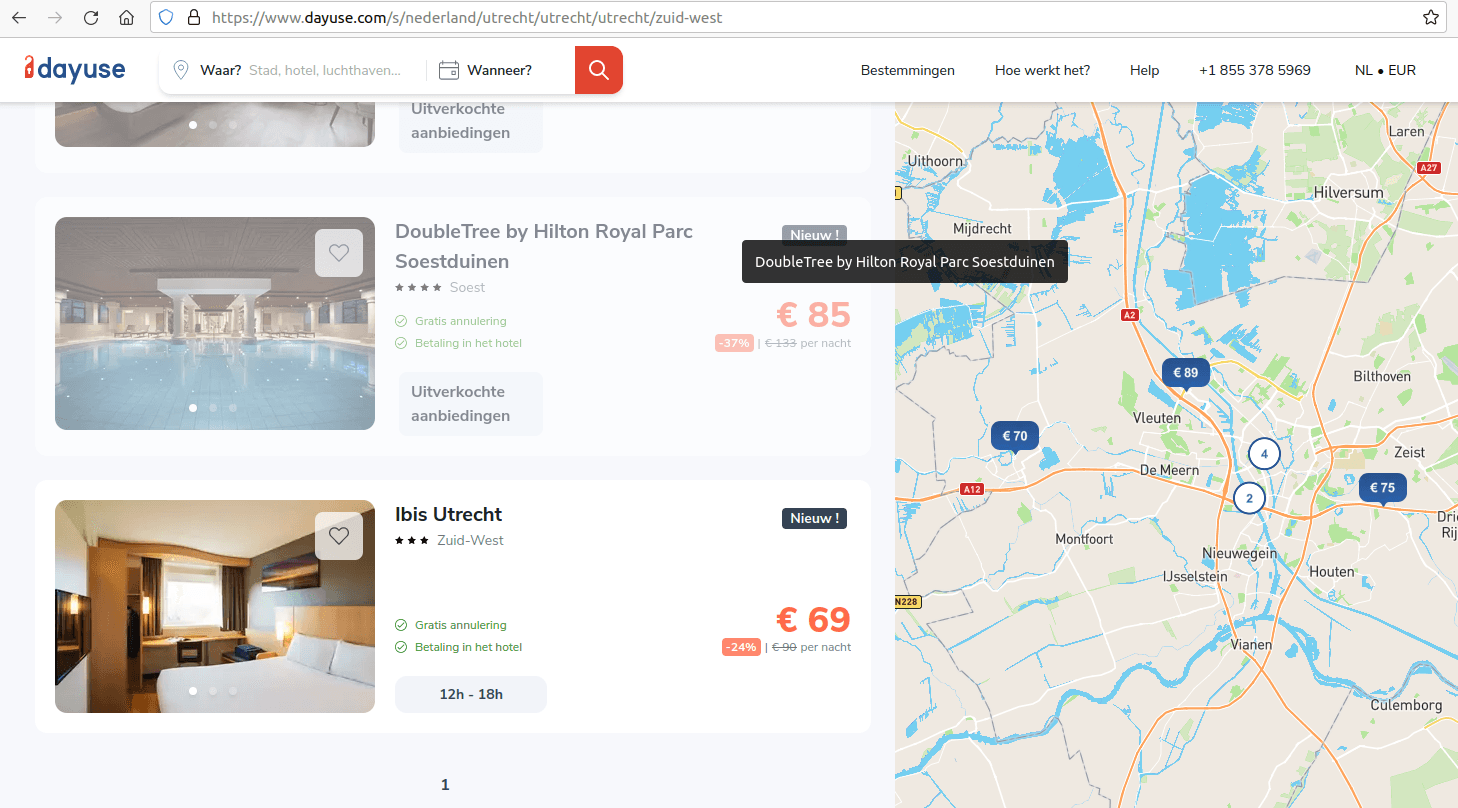Select the €89 map price marker
This screenshot has height=808, width=1458.
(1185, 373)
